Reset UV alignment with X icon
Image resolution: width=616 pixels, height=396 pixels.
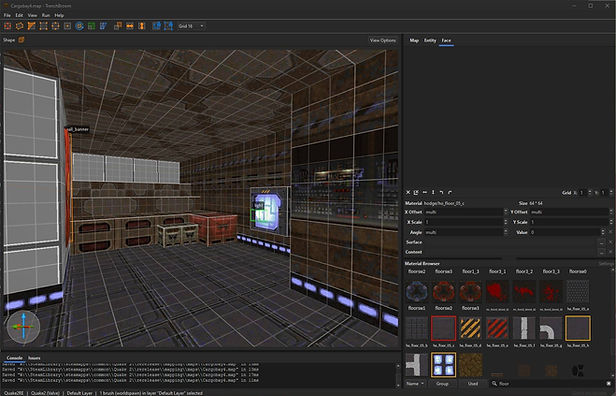click(x=408, y=192)
